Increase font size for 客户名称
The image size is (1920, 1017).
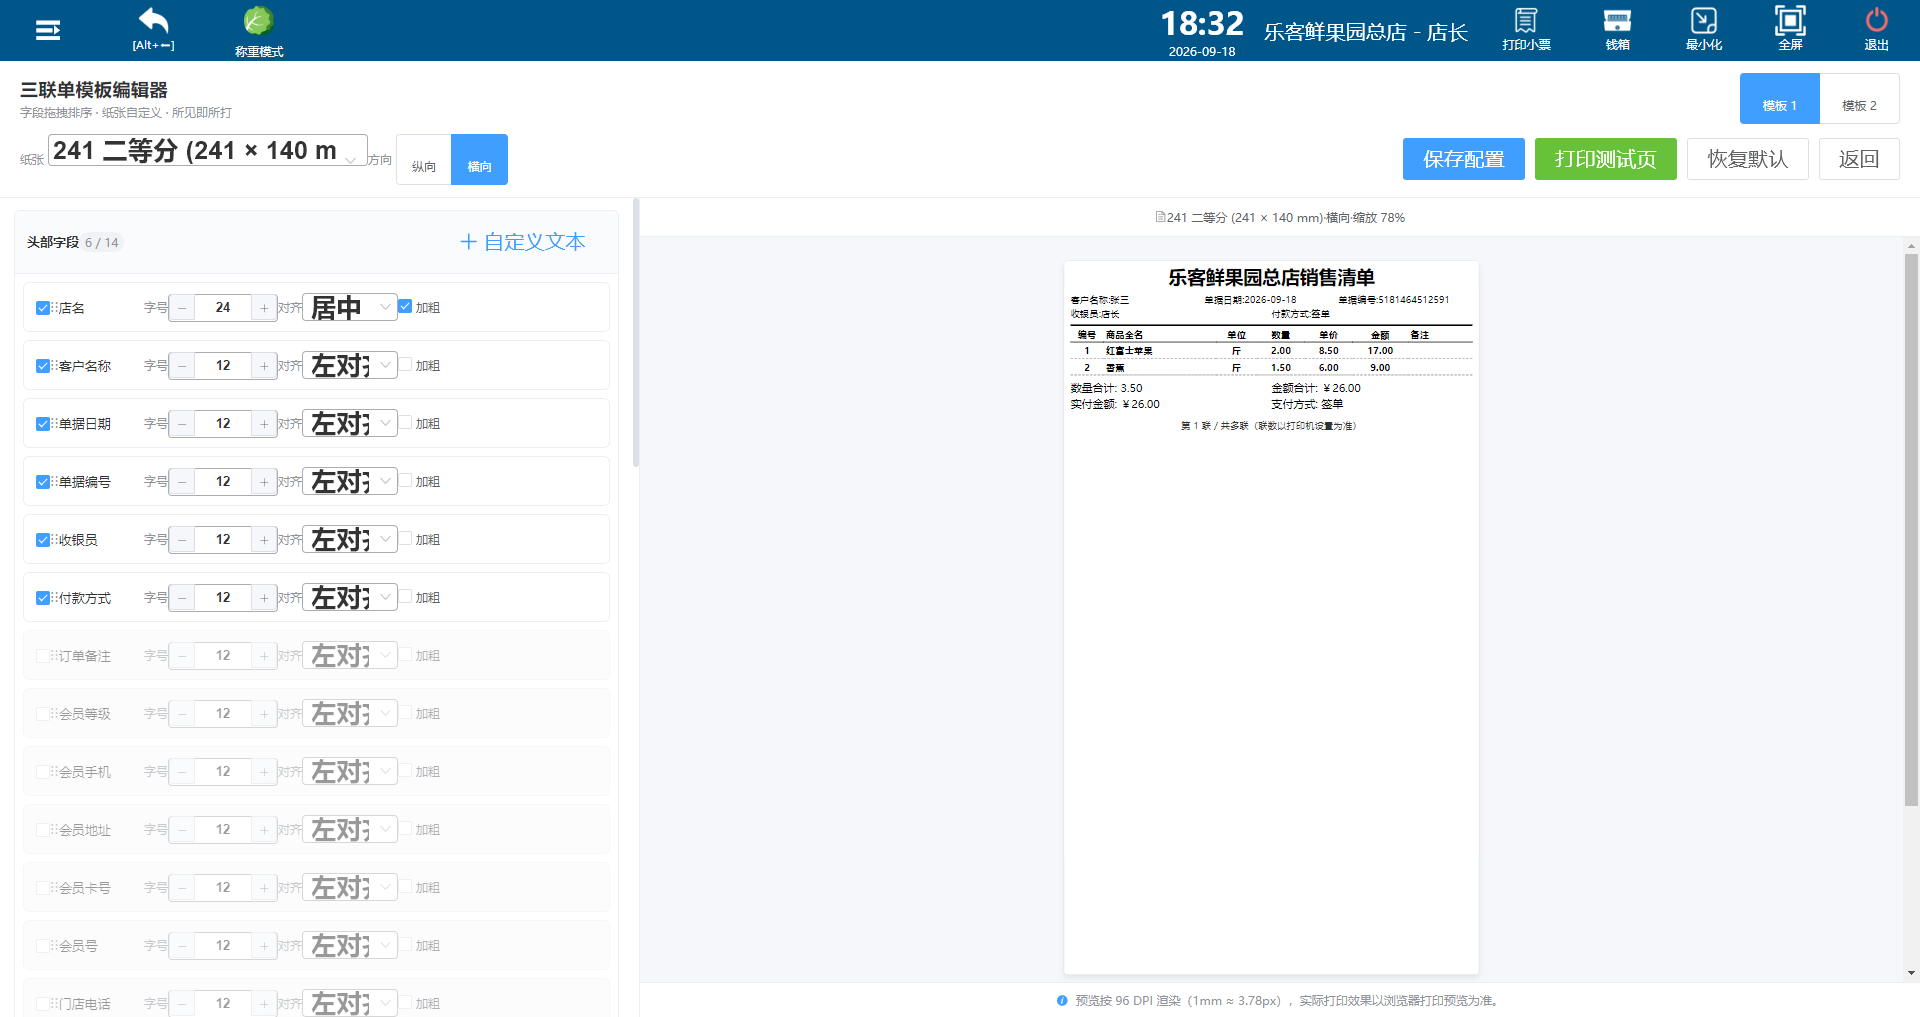click(264, 366)
